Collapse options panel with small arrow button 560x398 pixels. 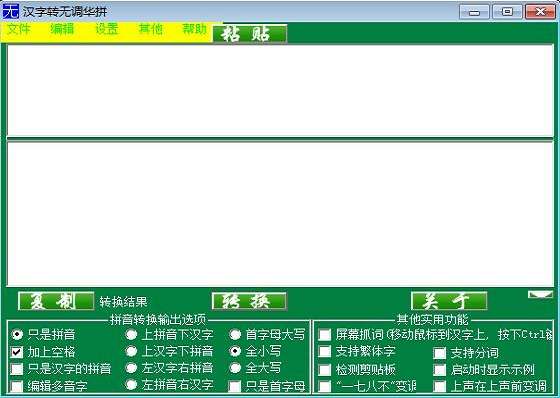[540, 294]
